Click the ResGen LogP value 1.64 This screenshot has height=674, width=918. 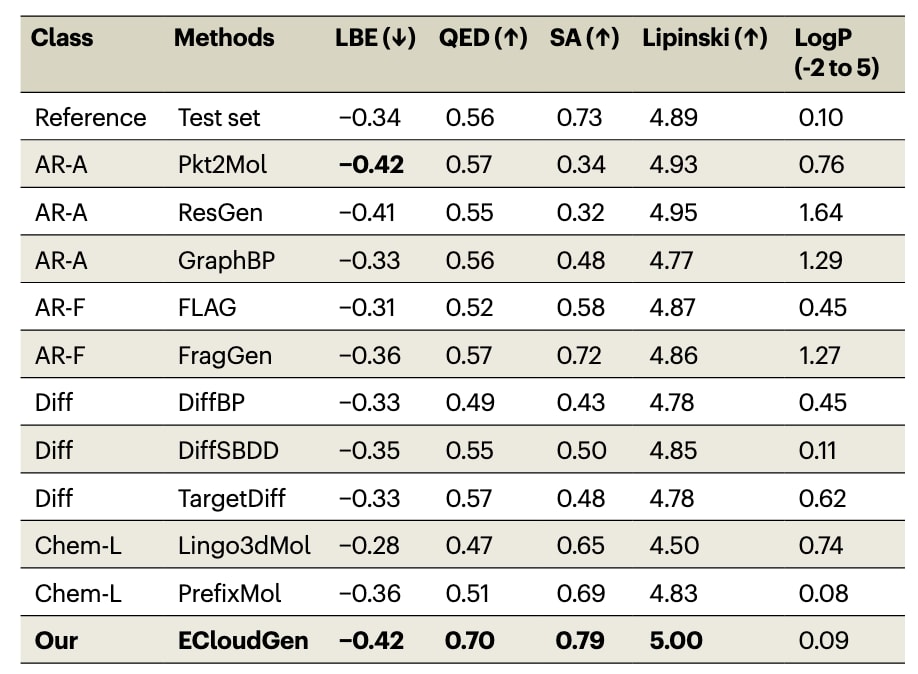pos(820,212)
